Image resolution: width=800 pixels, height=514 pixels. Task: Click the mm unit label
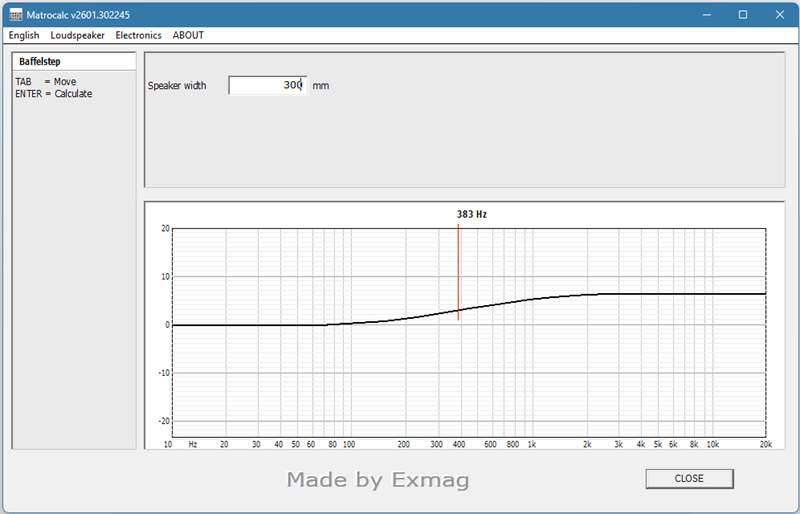[x=320, y=86]
